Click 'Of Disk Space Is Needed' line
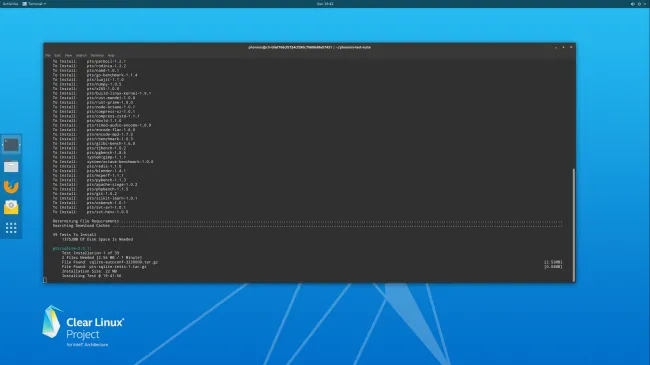650x365 pixels. pos(97,239)
